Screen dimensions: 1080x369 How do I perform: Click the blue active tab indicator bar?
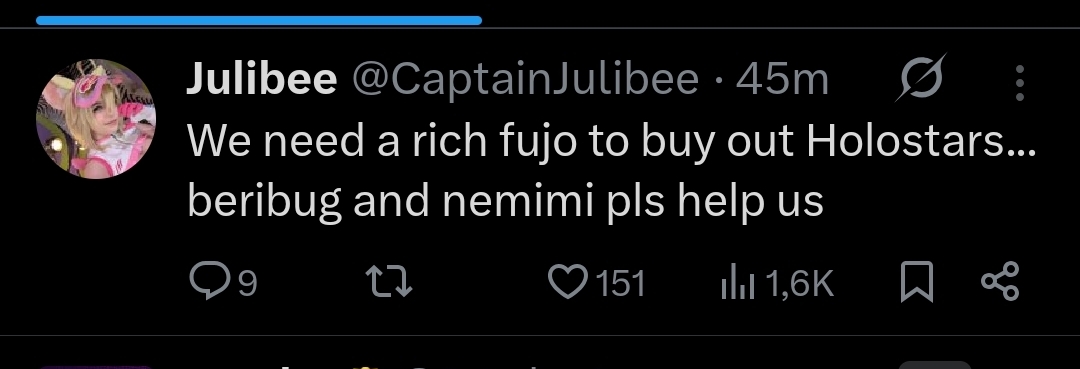(259, 20)
